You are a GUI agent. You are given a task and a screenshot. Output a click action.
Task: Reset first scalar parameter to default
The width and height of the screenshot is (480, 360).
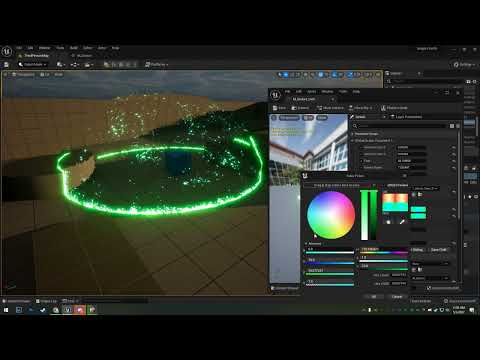click(454, 147)
